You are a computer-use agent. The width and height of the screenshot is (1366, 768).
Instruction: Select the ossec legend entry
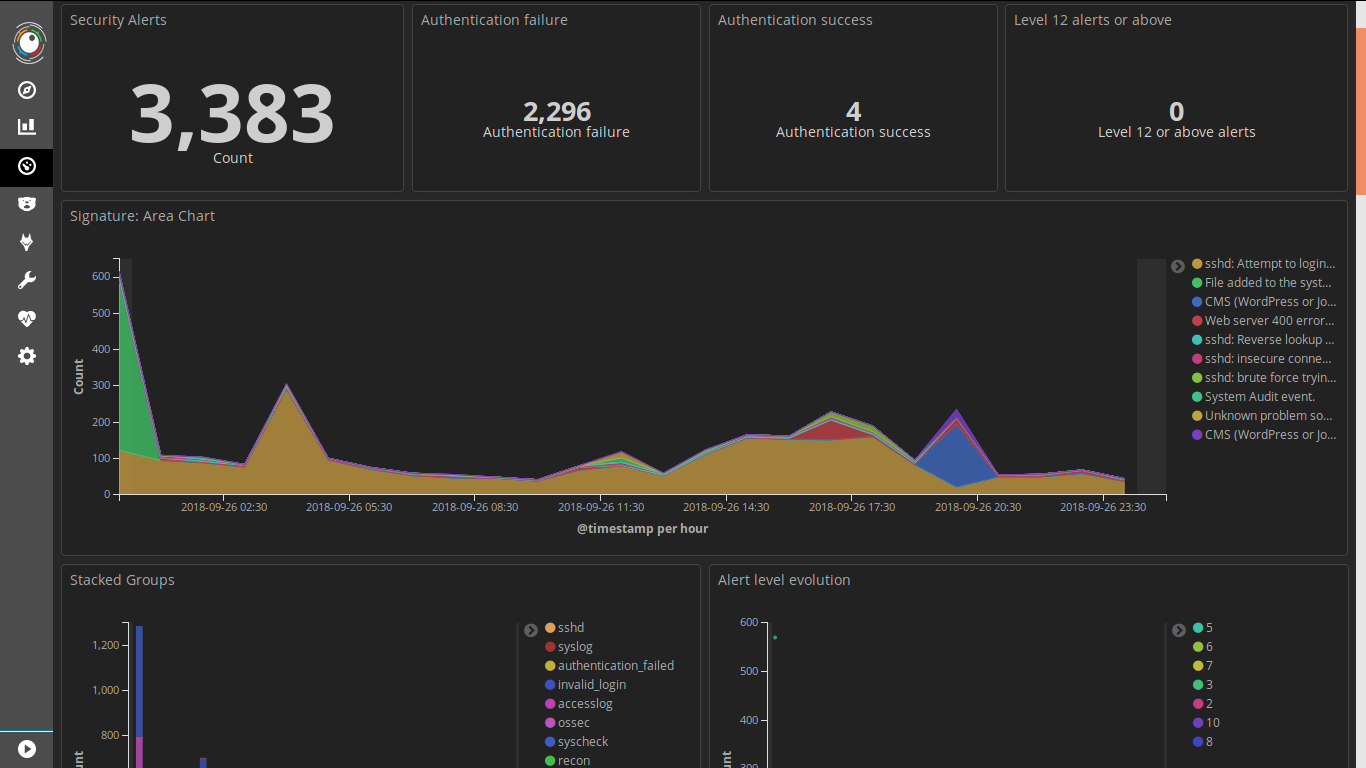(x=567, y=723)
